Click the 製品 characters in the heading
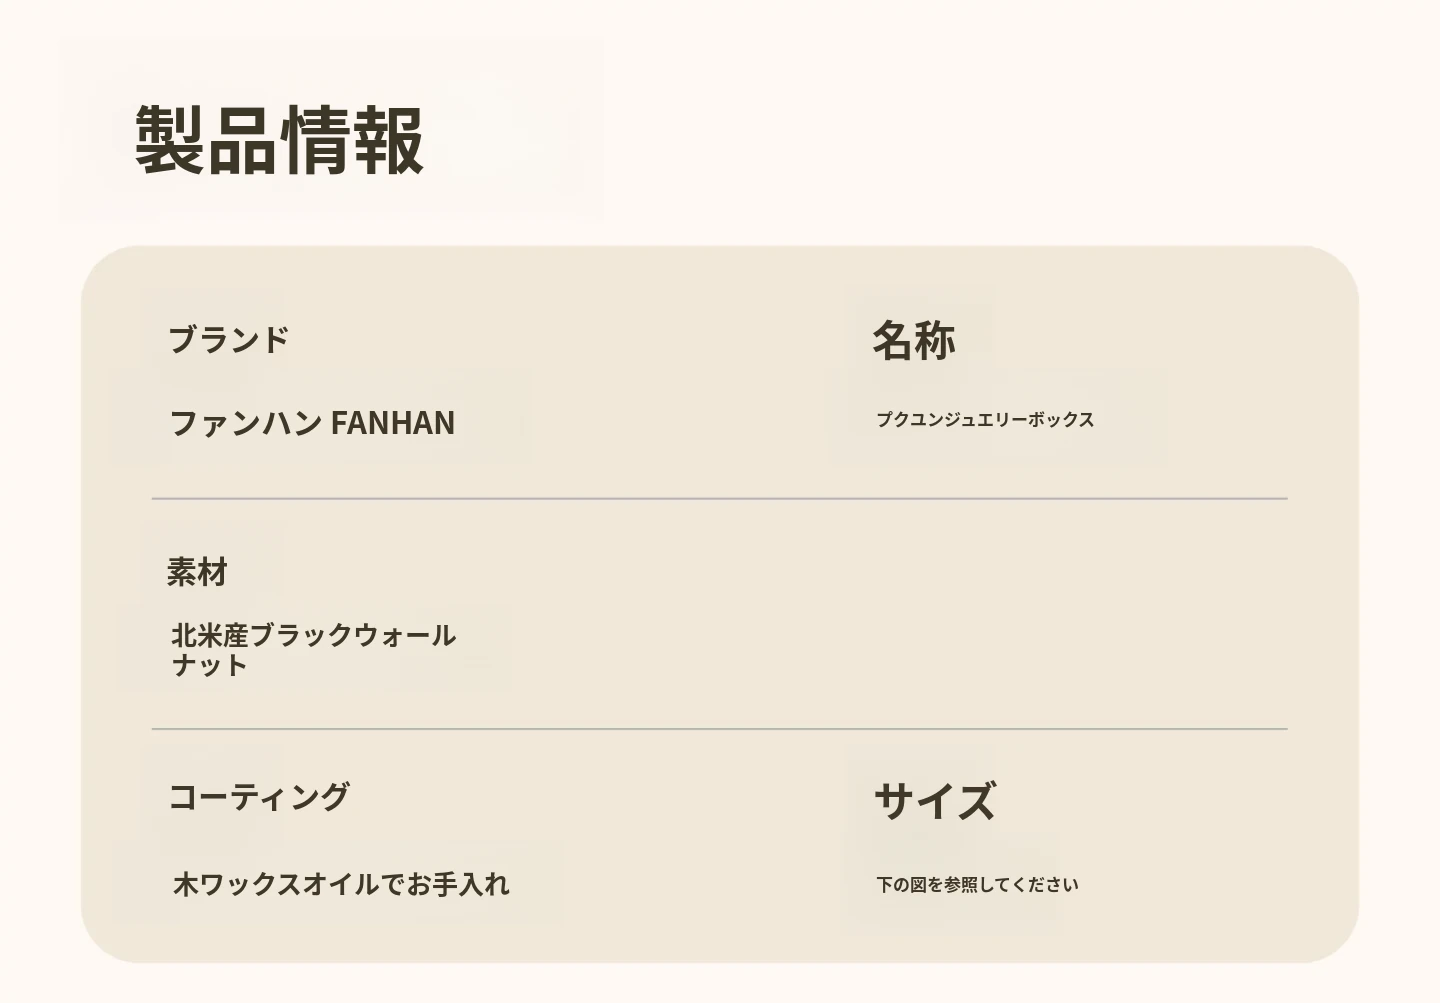 [x=207, y=140]
